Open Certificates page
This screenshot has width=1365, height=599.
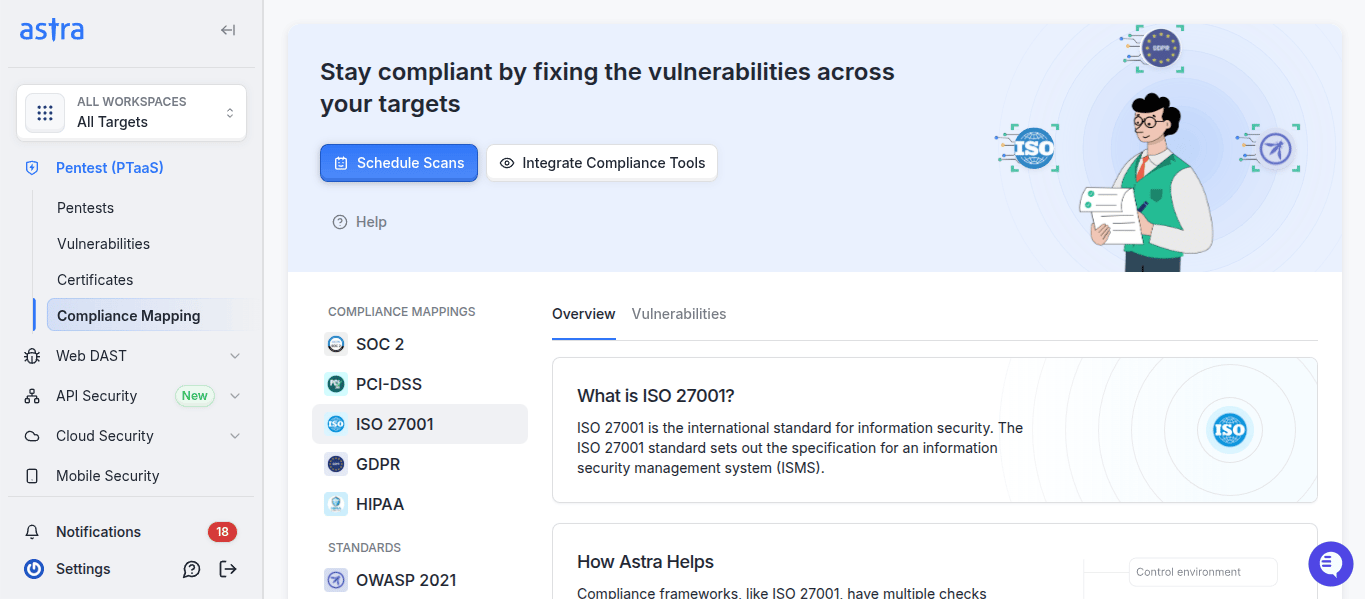[x=95, y=280]
